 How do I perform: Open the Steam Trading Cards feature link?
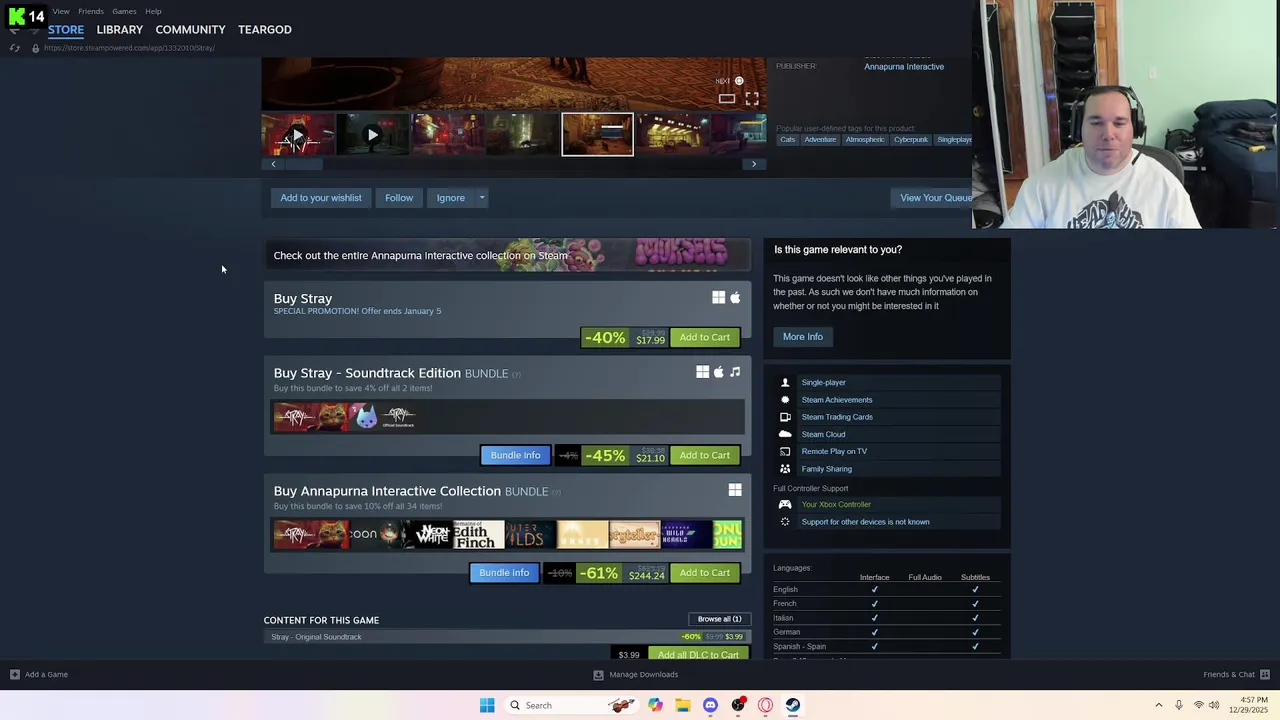point(837,417)
